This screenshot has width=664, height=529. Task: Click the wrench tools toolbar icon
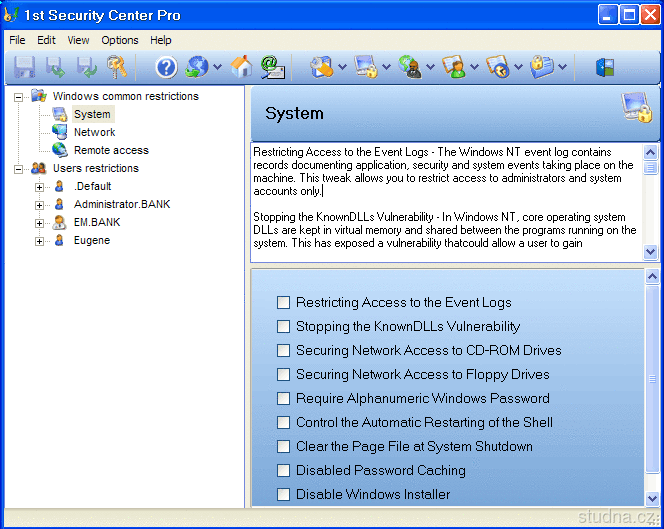click(322, 67)
